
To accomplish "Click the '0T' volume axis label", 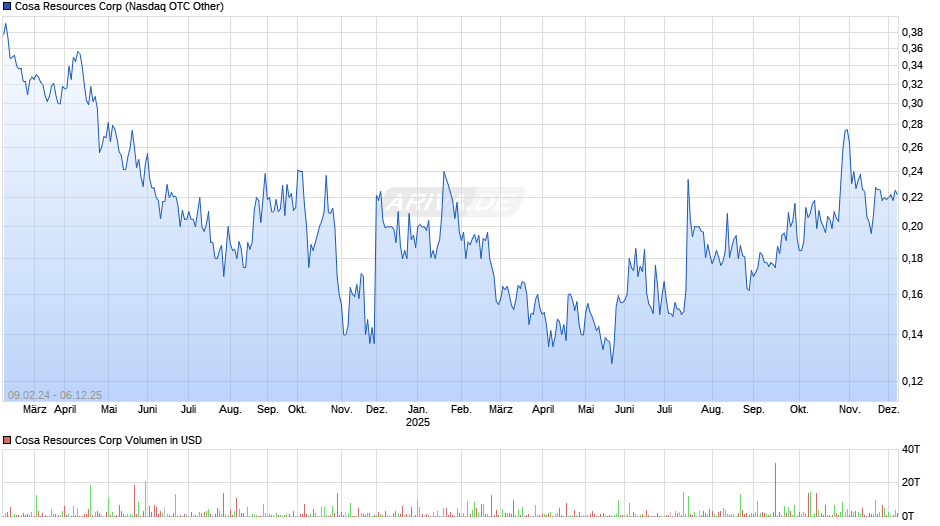I will pos(908,516).
